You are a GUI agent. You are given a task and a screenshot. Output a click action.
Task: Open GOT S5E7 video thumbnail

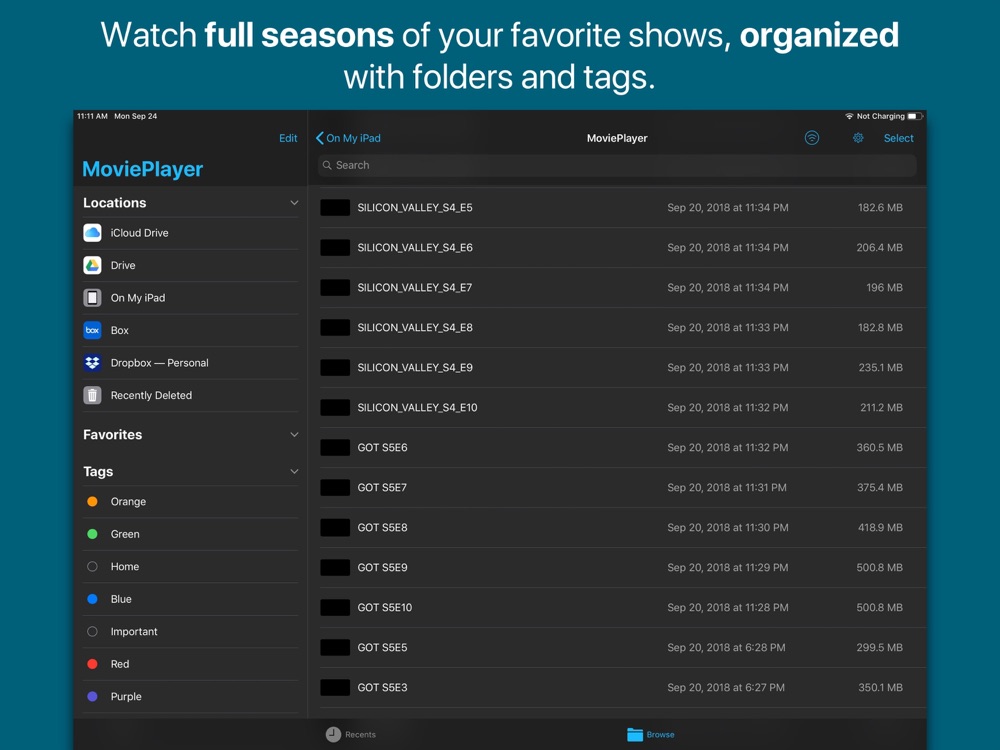click(335, 488)
